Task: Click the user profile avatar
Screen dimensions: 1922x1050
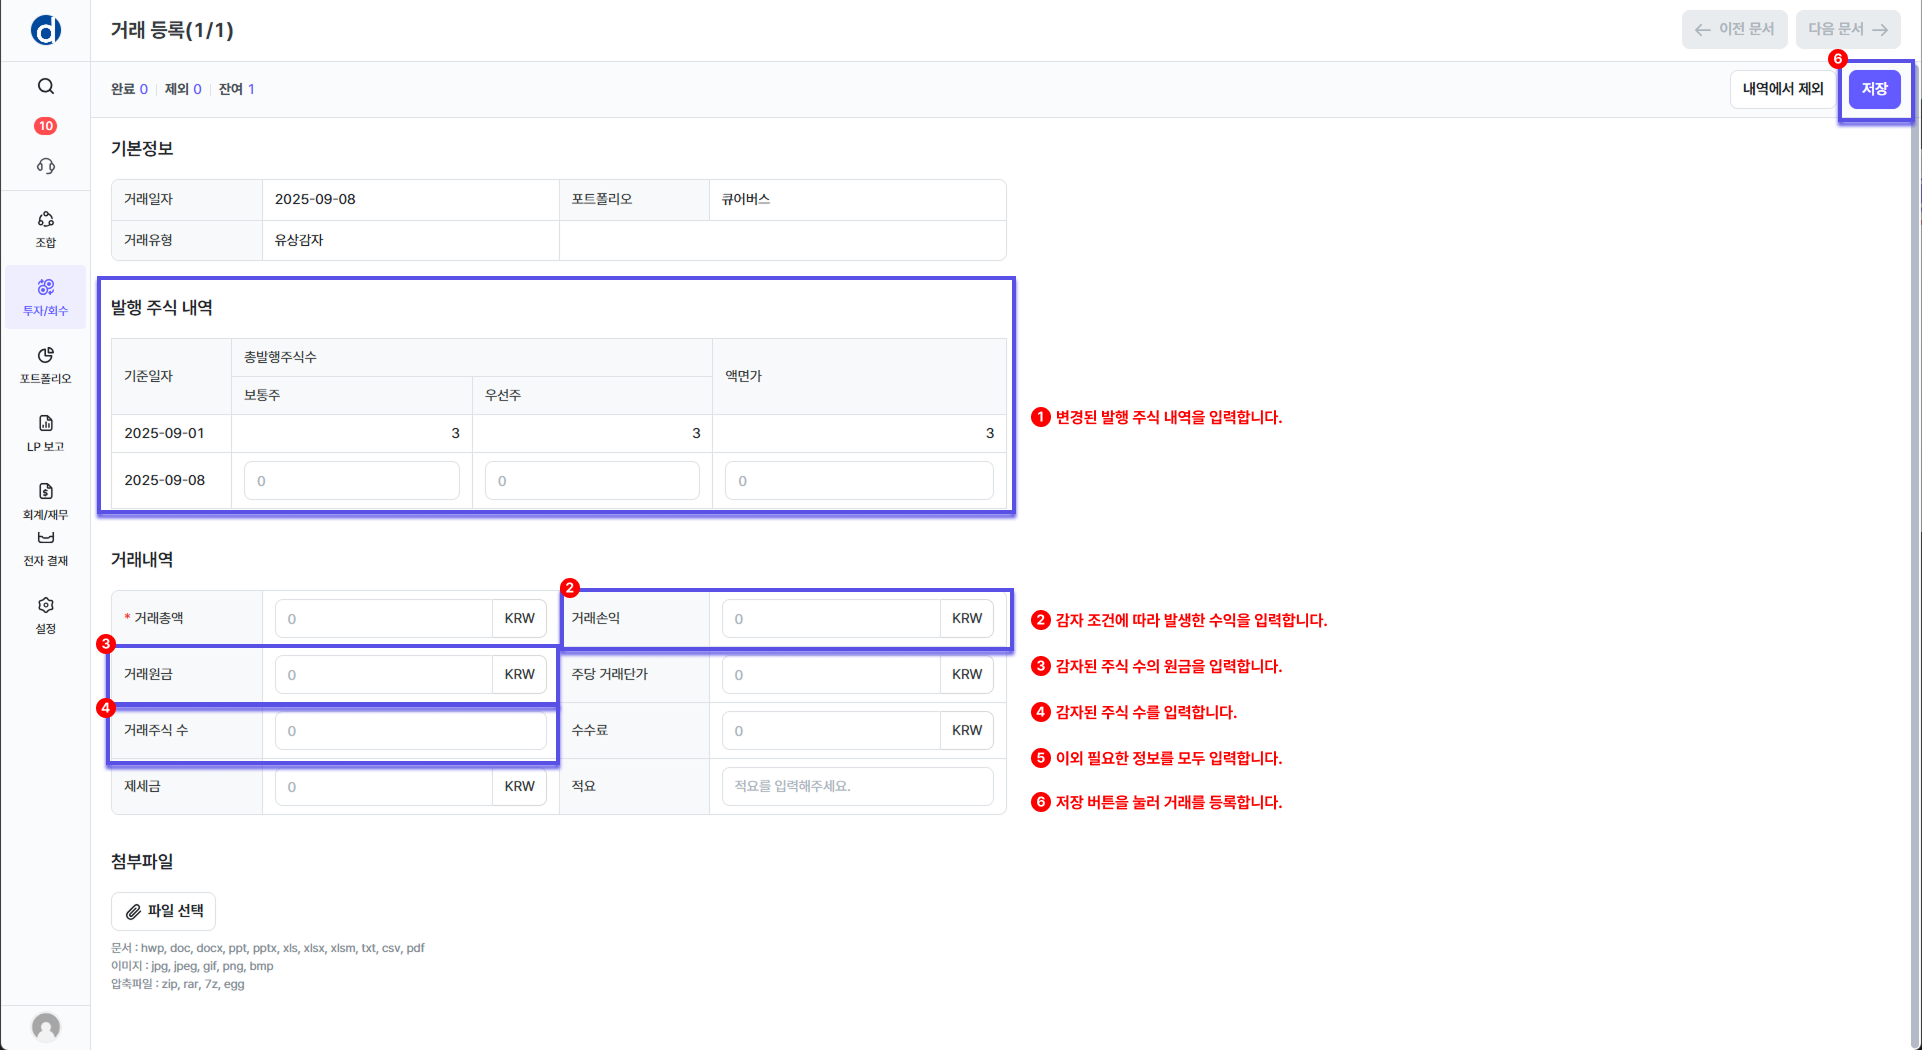Action: 46,1026
